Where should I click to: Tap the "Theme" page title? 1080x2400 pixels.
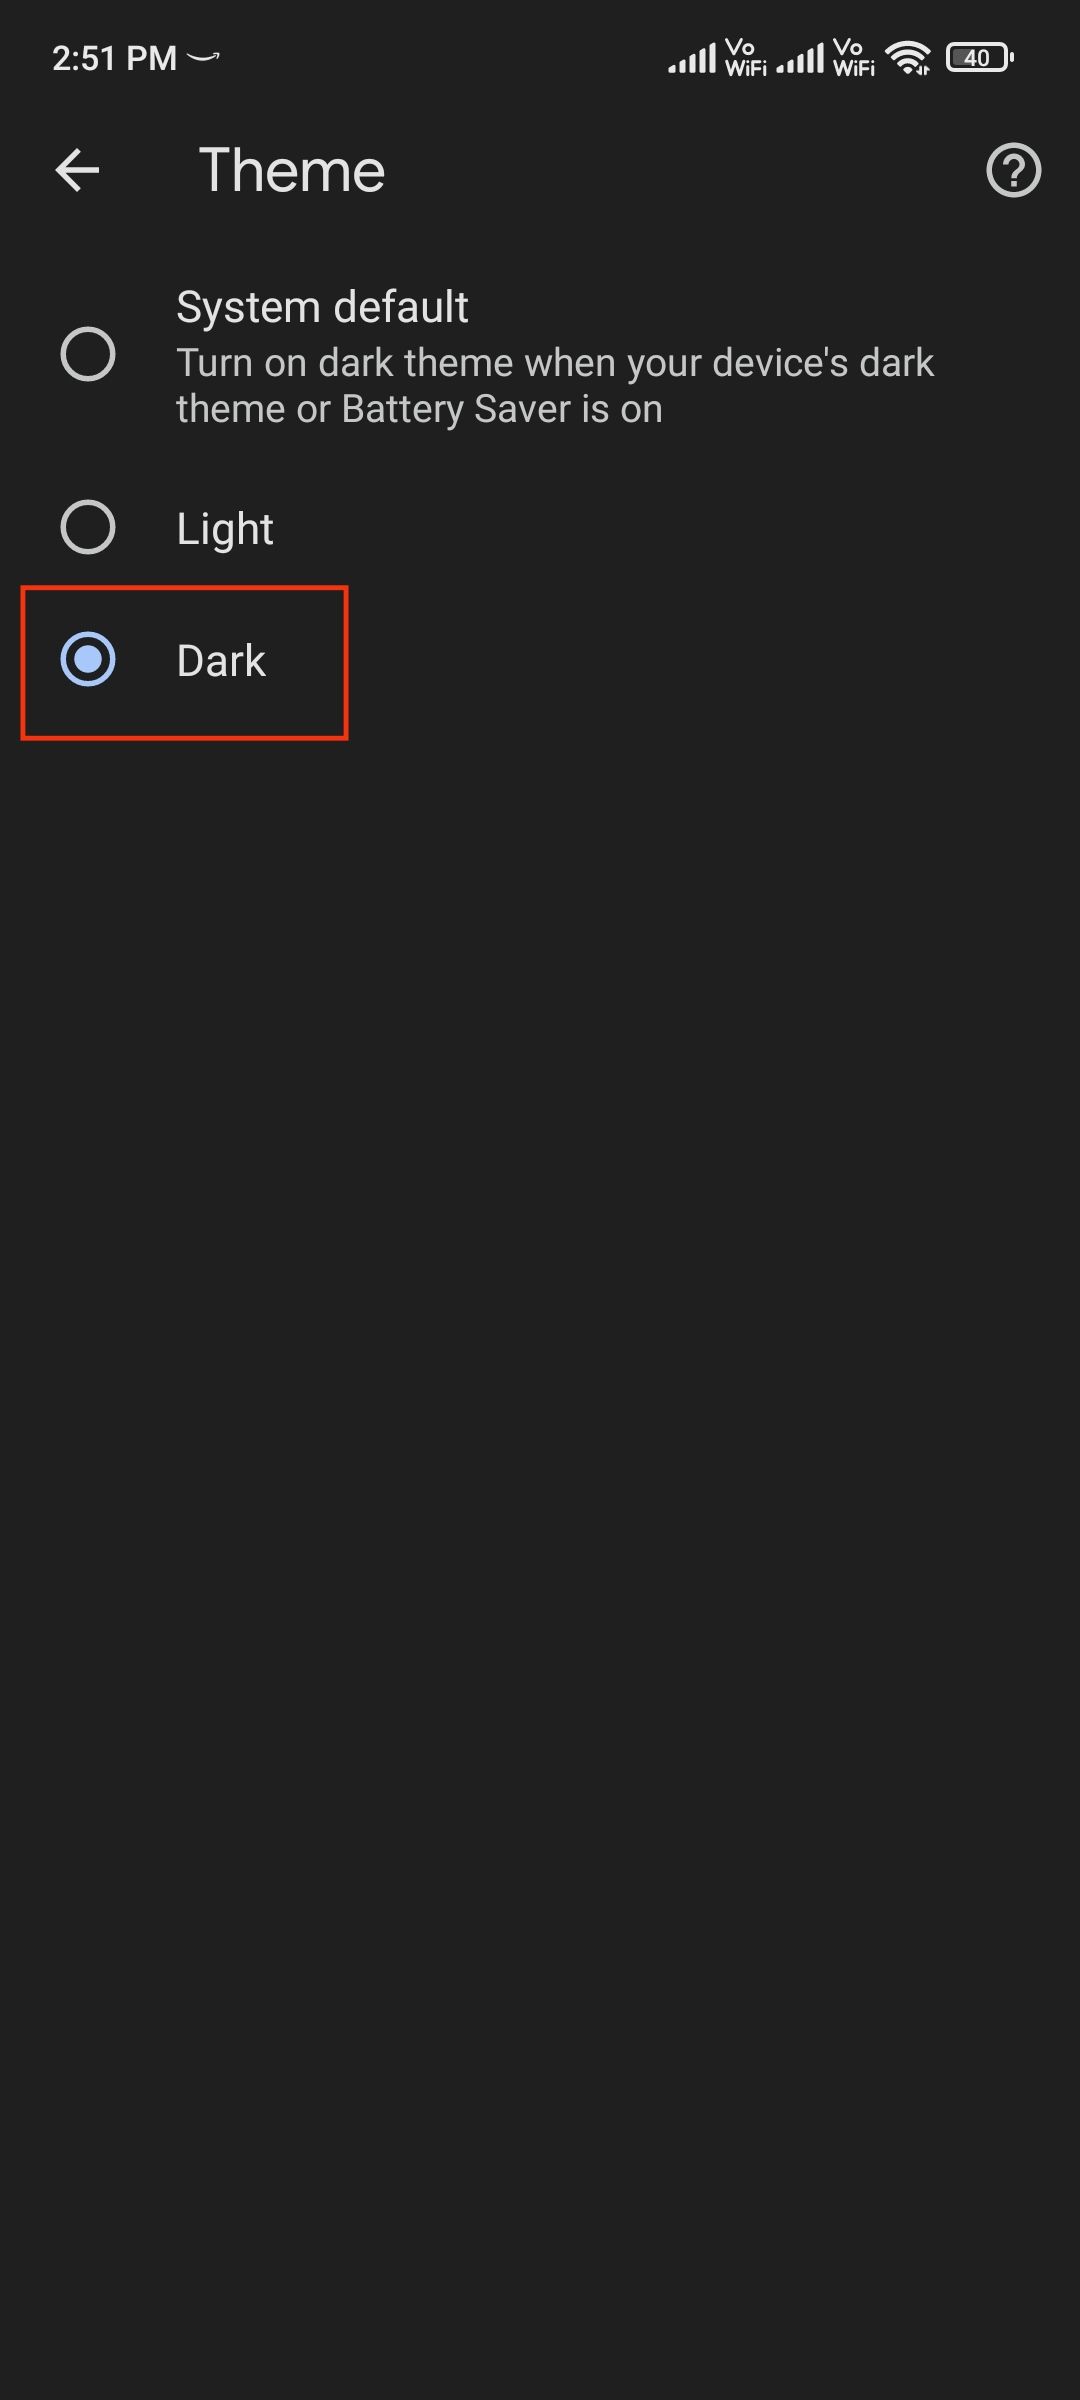coord(292,170)
